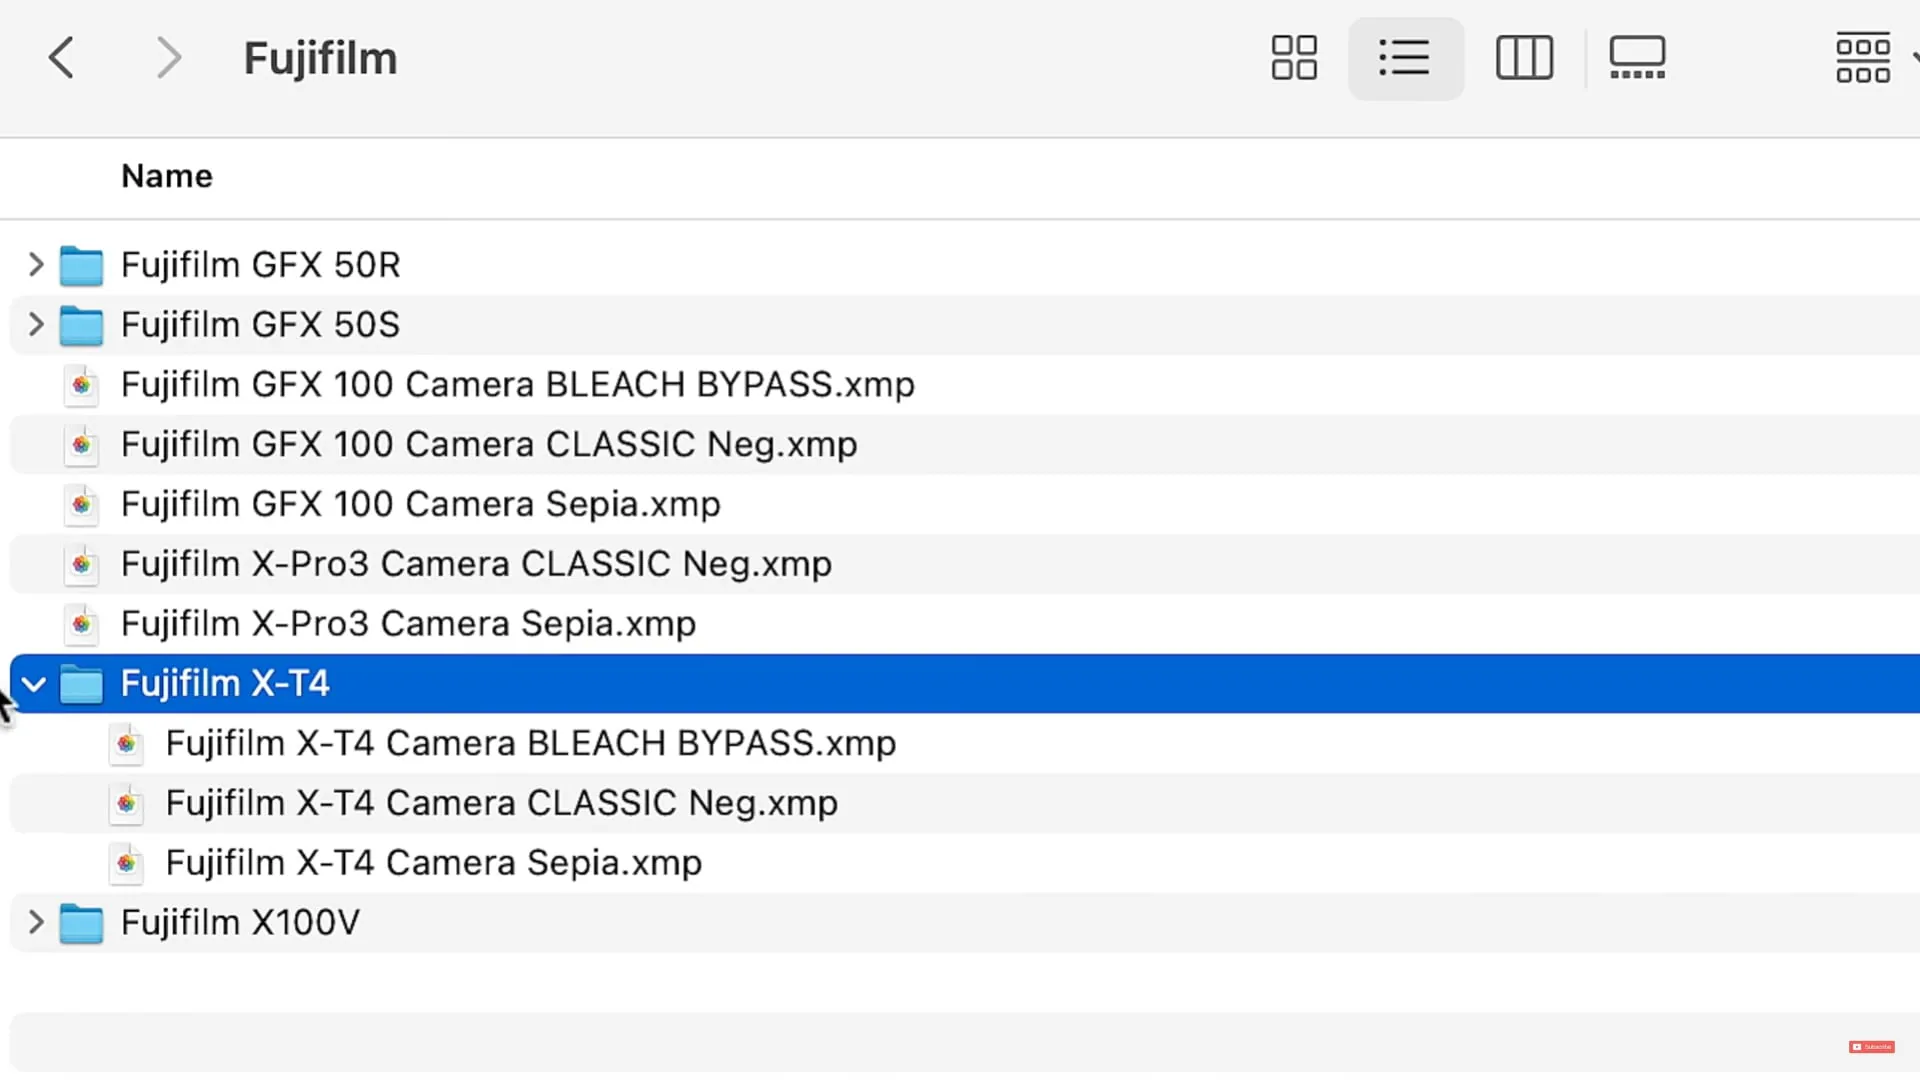This screenshot has width=1920, height=1080.
Task: Expand the Fujifilm GFX 50S folder
Action: [x=36, y=325]
